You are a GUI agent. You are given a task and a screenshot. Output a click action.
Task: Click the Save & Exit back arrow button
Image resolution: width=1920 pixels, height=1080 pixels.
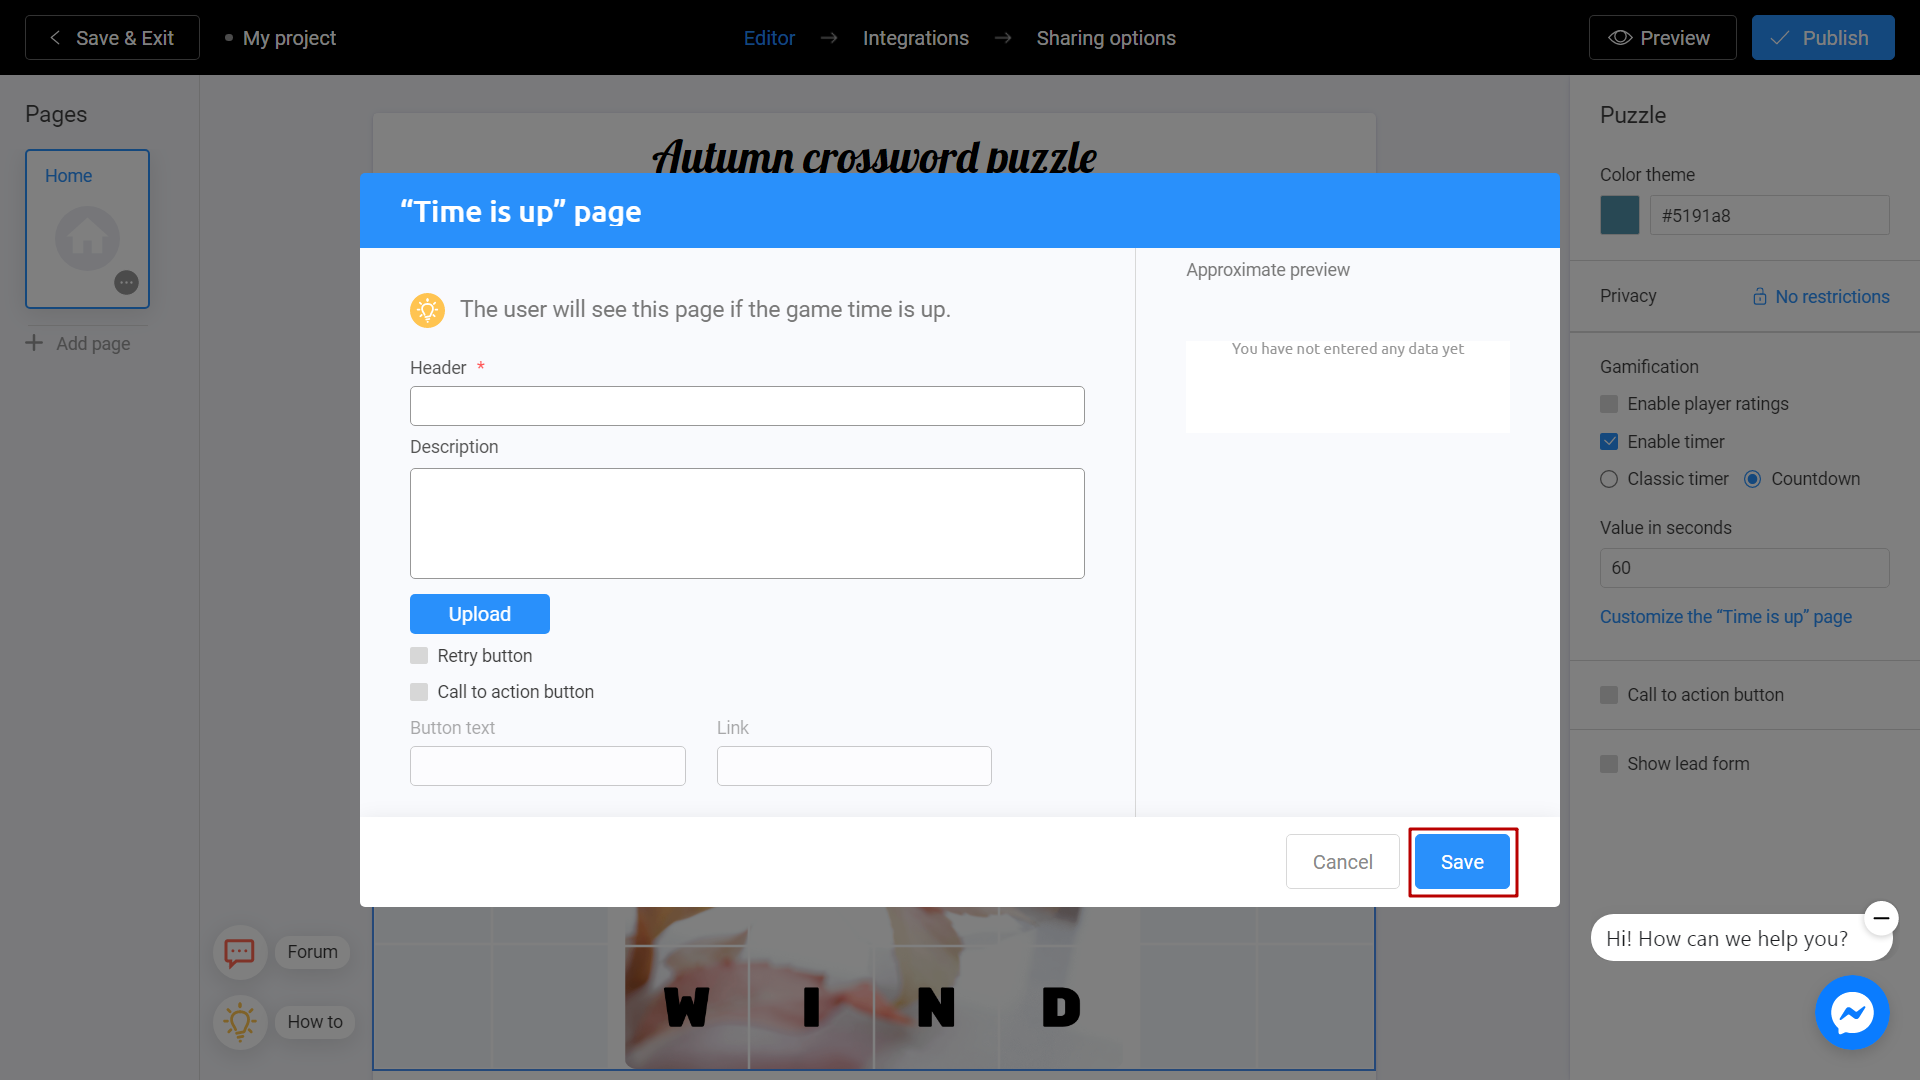point(112,38)
